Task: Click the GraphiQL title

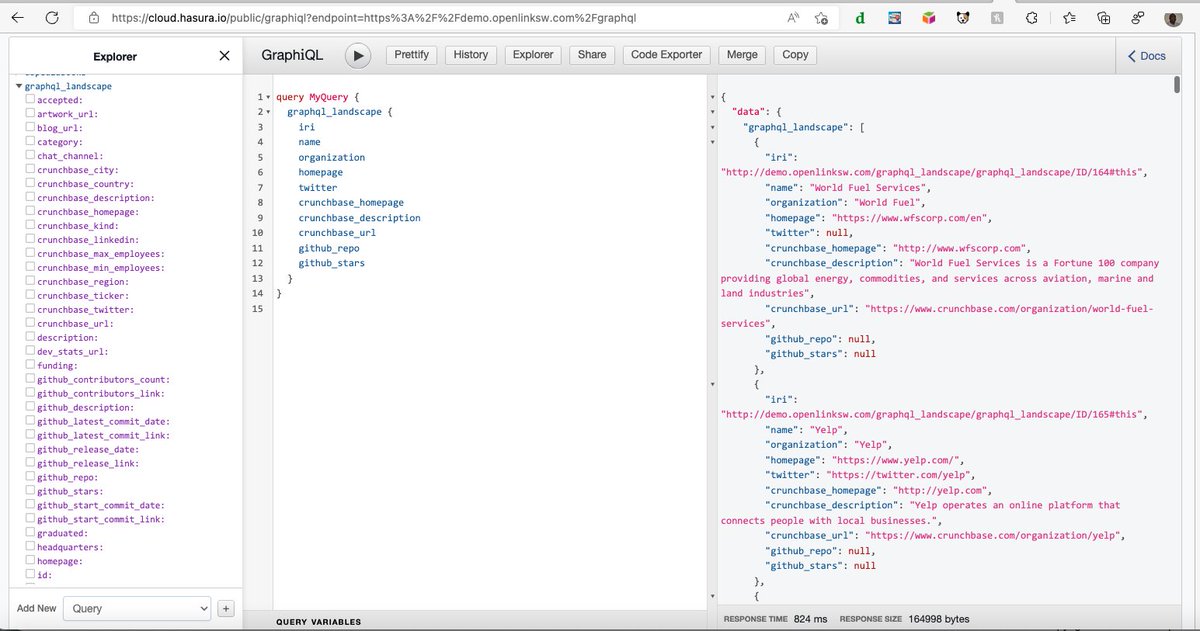Action: click(x=292, y=56)
